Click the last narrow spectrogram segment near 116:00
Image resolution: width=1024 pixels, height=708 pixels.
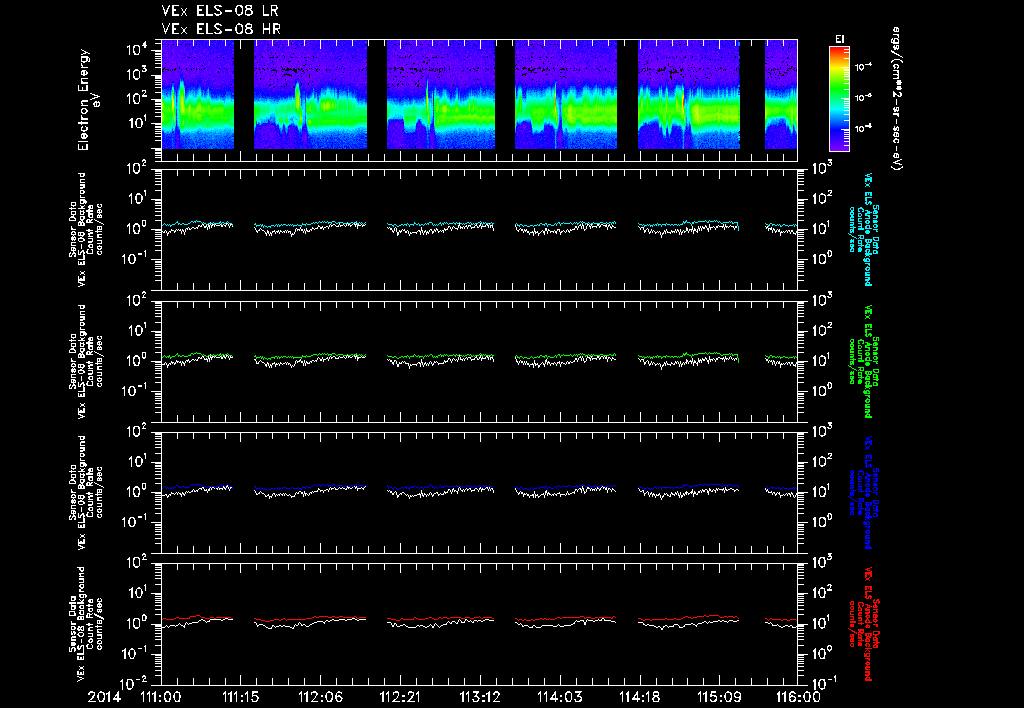pyautogui.click(x=781, y=94)
